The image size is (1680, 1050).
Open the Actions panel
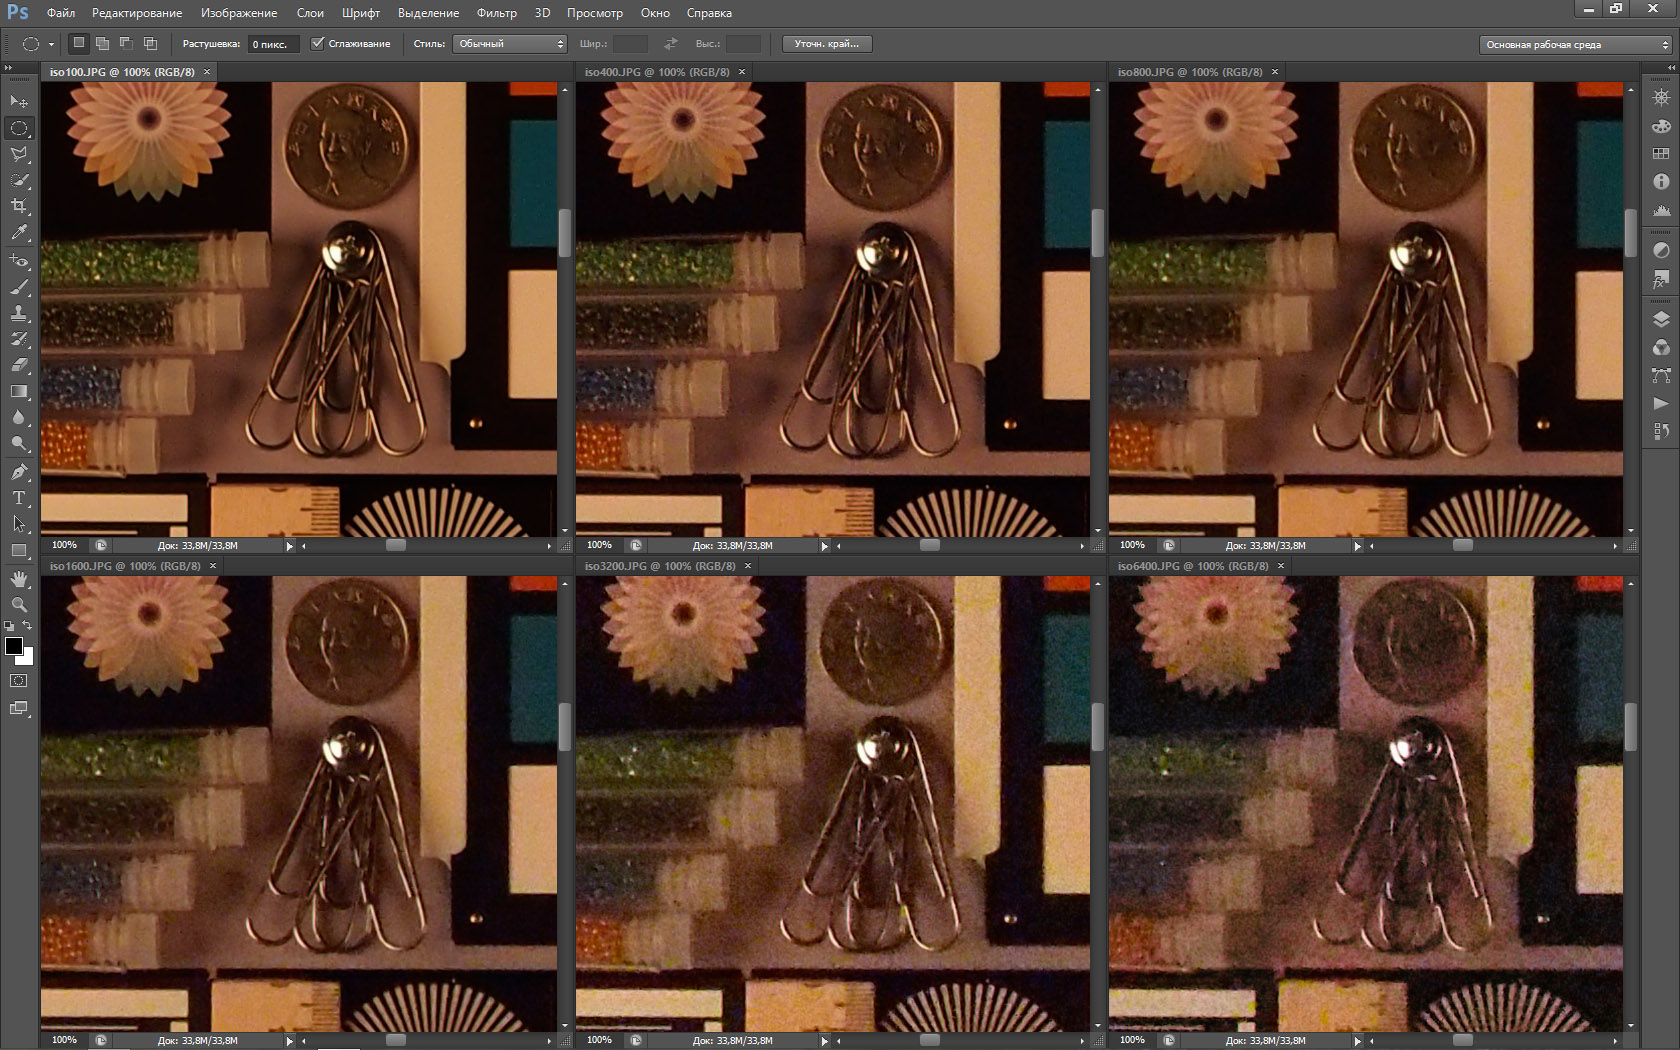coord(1661,403)
